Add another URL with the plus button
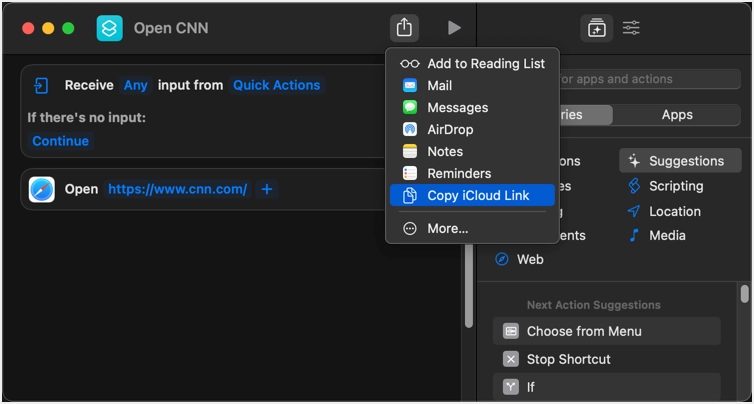Screen dimensions: 754x404 (266, 189)
